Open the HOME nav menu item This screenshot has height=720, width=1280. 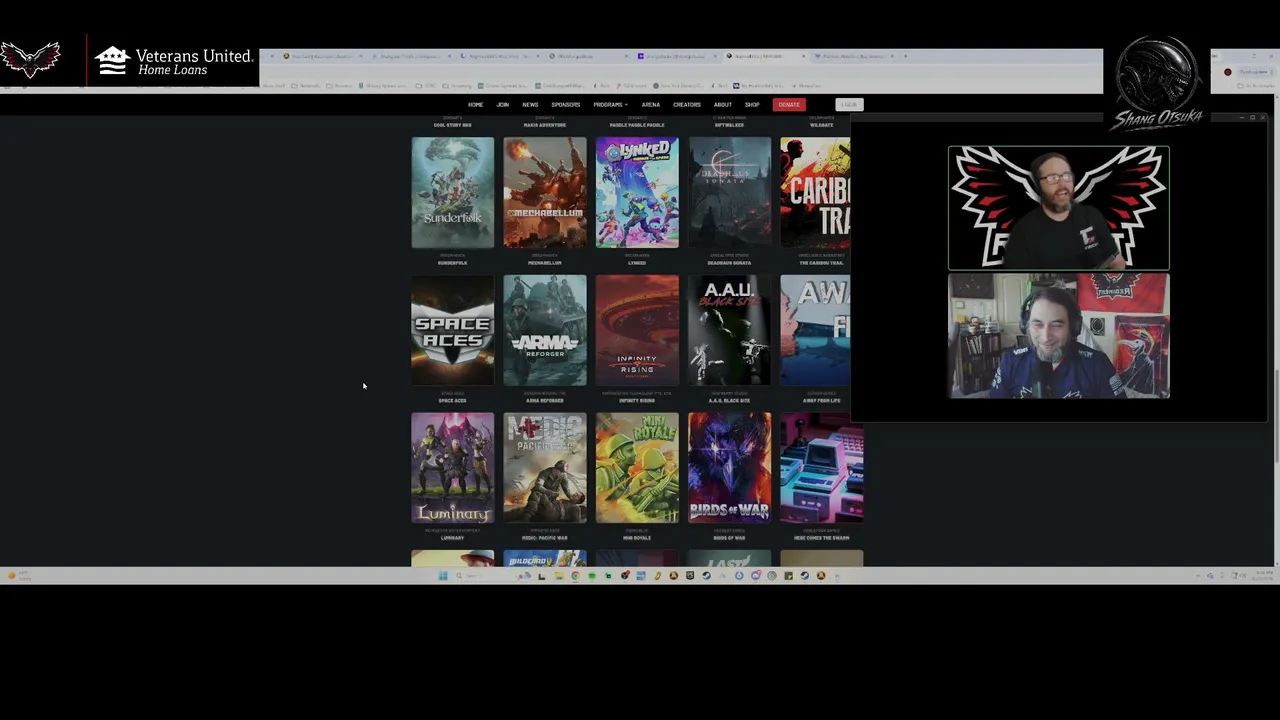tap(475, 105)
